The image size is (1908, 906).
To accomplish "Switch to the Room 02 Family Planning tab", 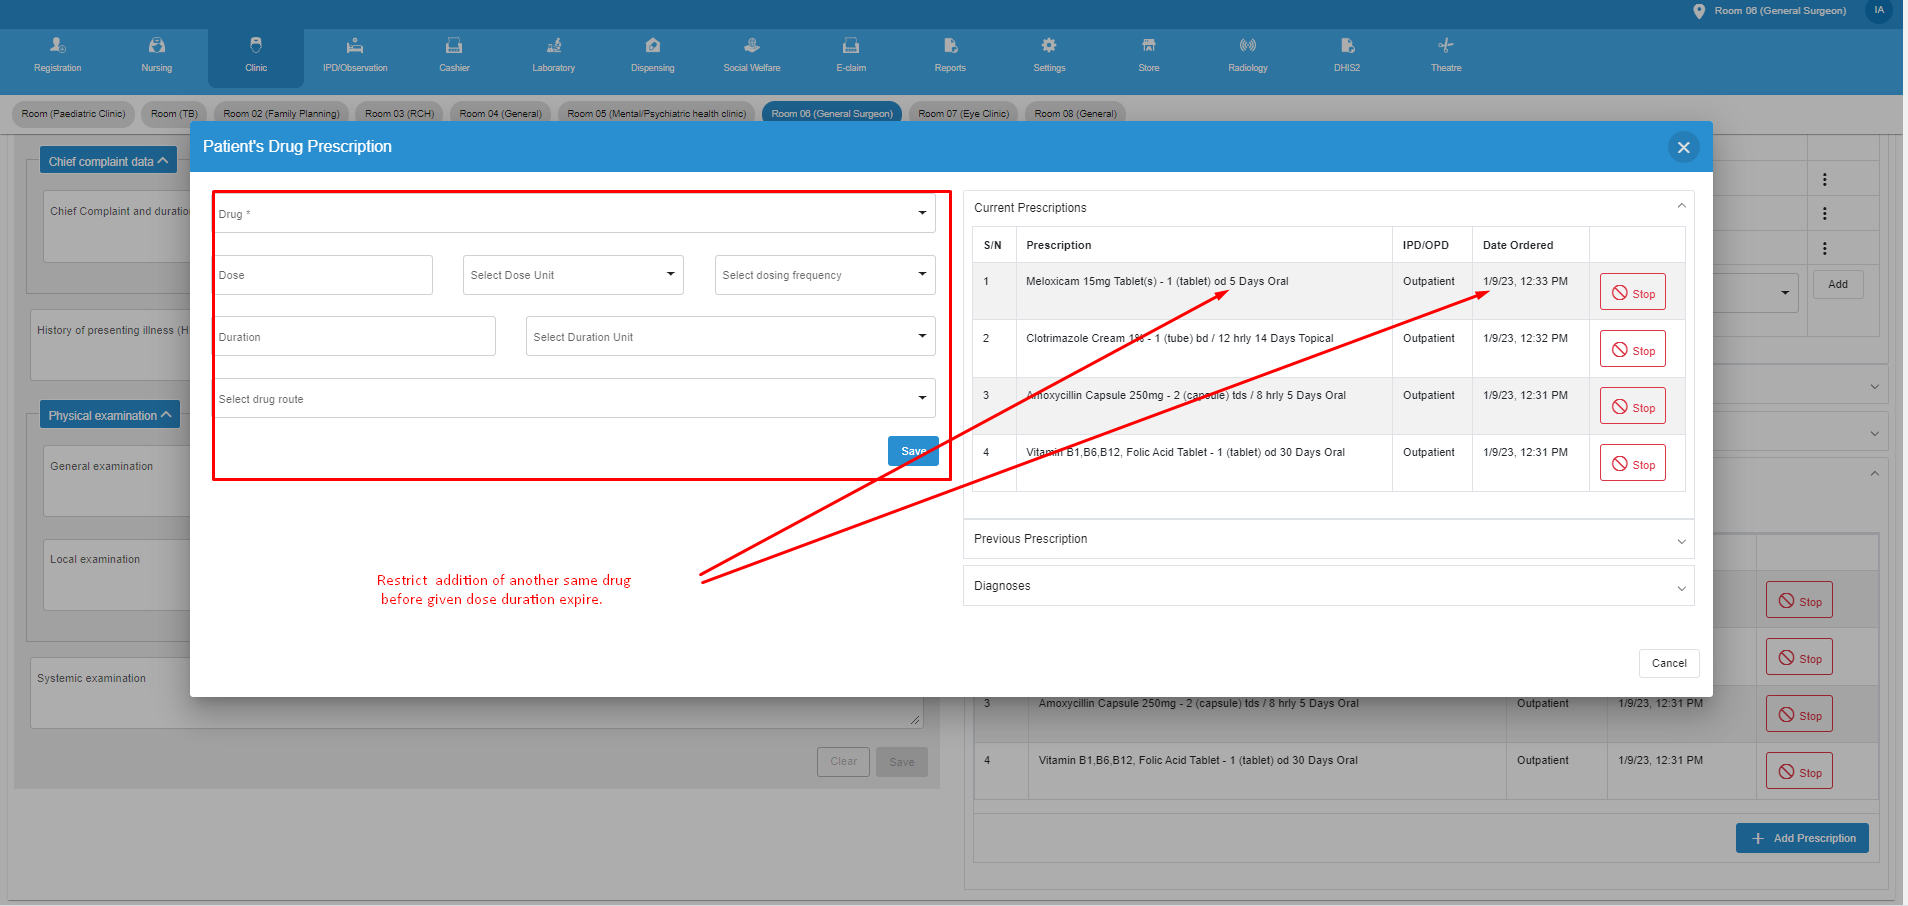I will [x=281, y=113].
